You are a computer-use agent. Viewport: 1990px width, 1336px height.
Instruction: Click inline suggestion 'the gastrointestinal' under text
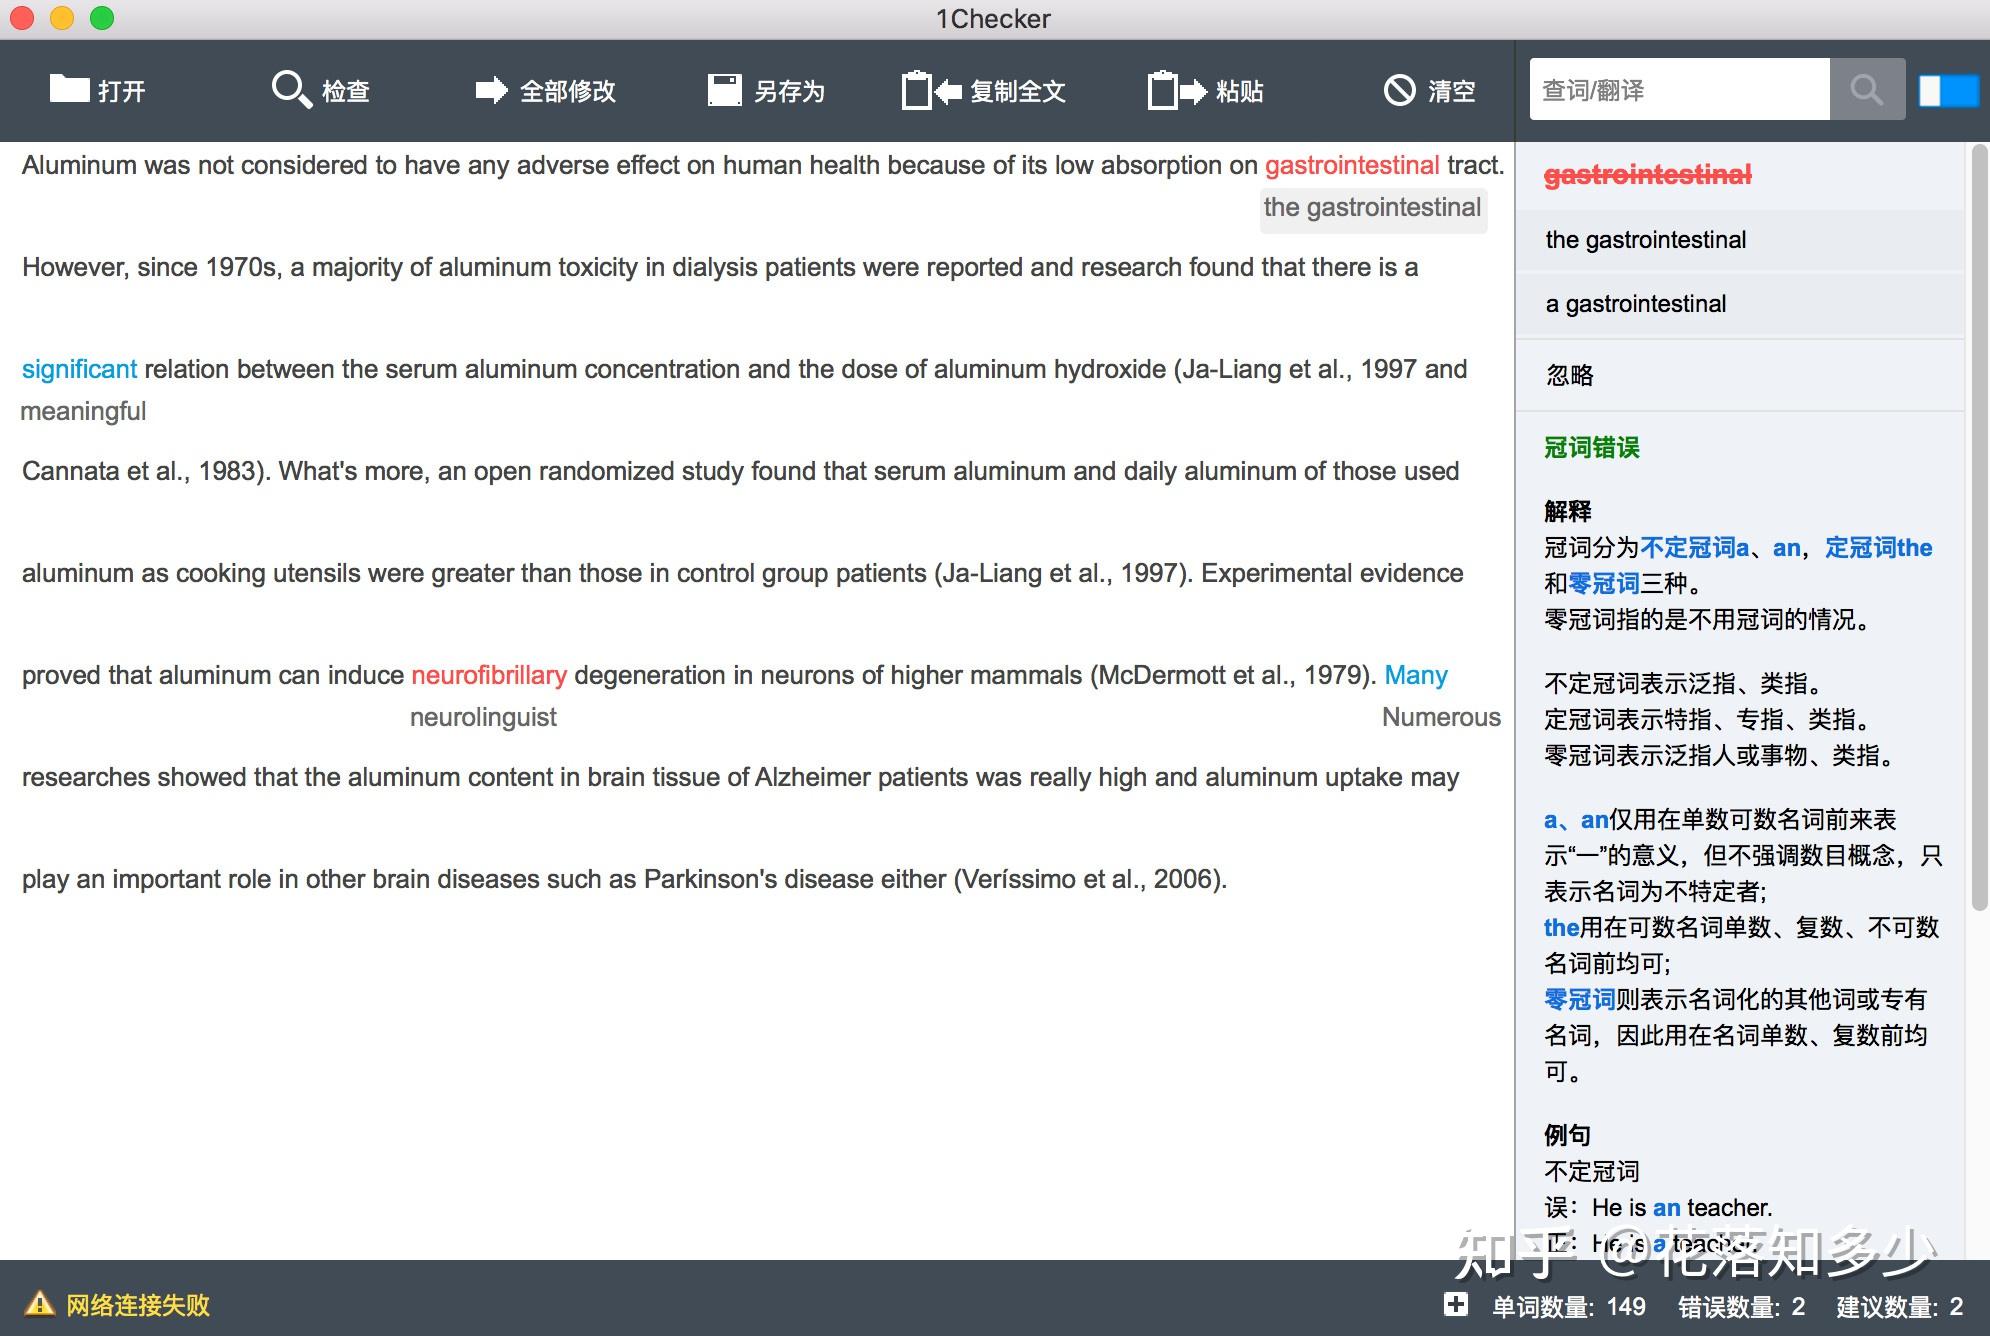(x=1373, y=208)
